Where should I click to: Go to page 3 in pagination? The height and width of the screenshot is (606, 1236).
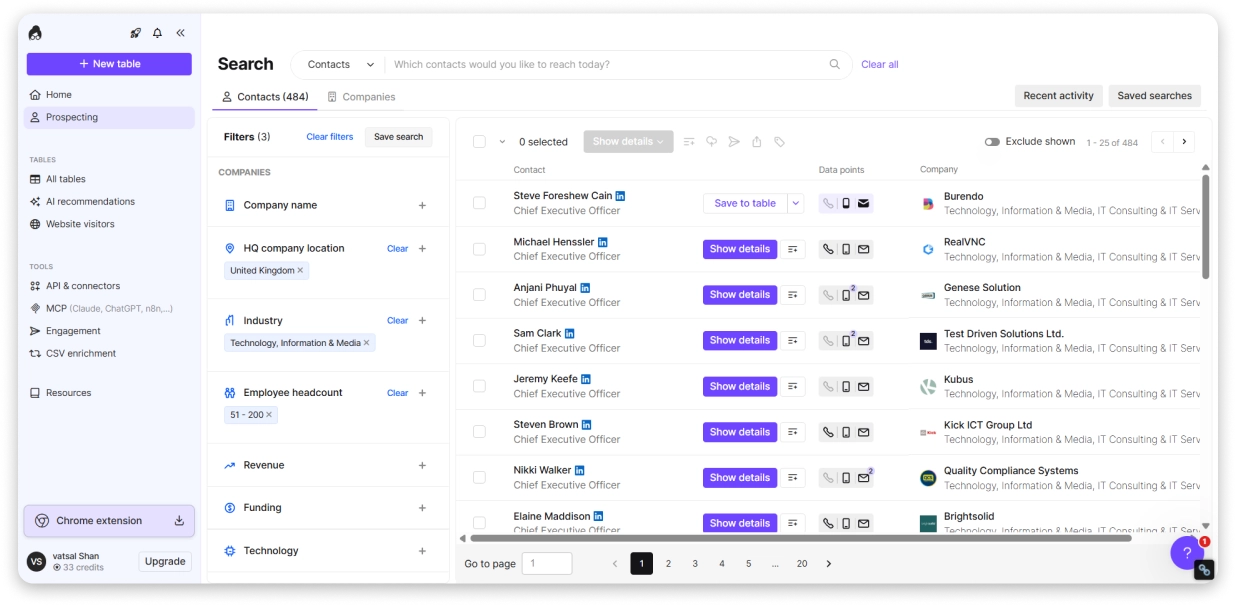coord(695,564)
